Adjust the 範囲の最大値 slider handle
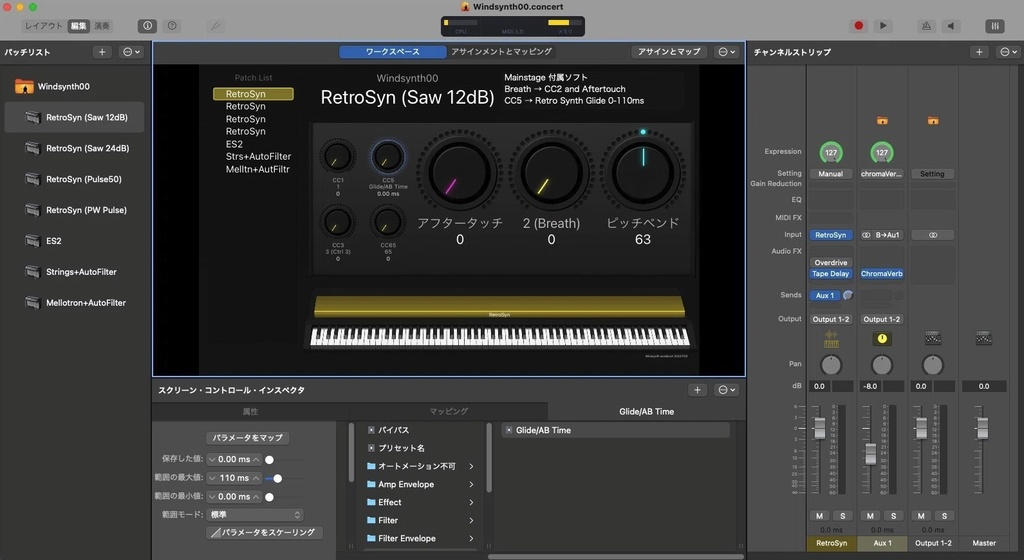Image resolution: width=1024 pixels, height=560 pixels. click(x=278, y=478)
